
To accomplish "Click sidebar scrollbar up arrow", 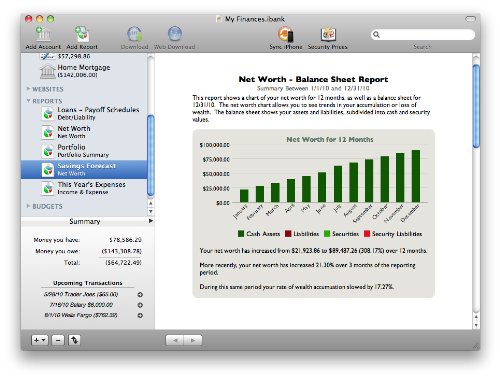I will click(x=151, y=203).
